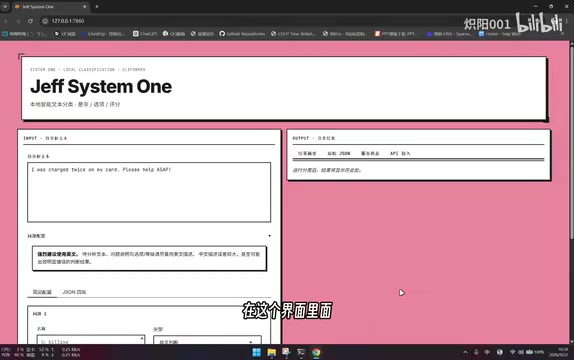Viewport: 574px width, 360px height.
Task: Open the Windows Start menu
Action: click(257, 352)
